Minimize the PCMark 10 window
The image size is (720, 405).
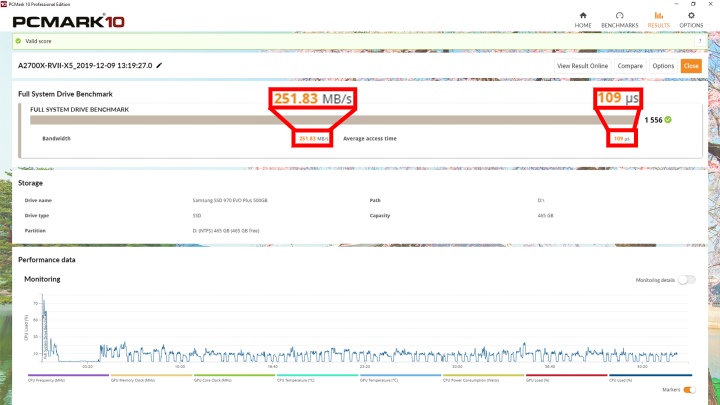[x=676, y=4]
